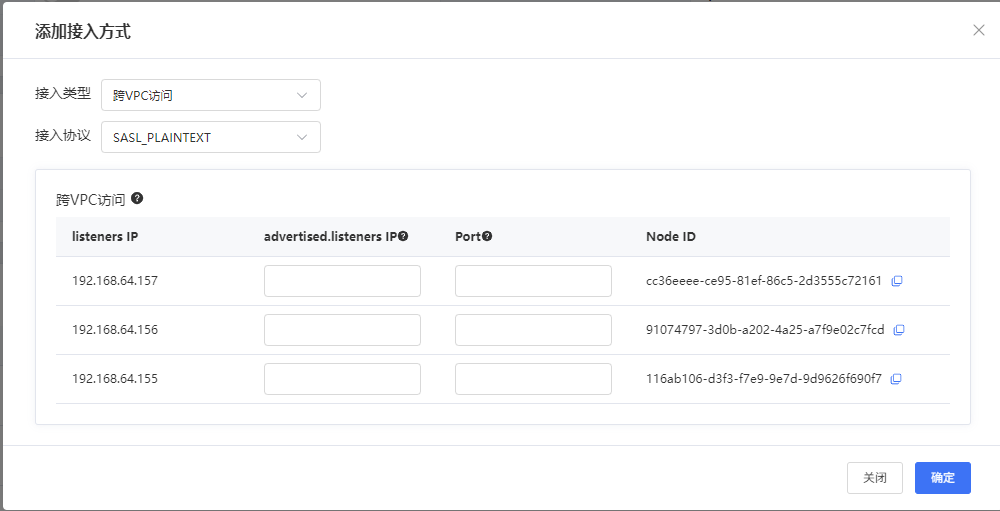Click the help icon beside the 跨VPC访问 heading
This screenshot has height=511, width=1000.
(137, 199)
